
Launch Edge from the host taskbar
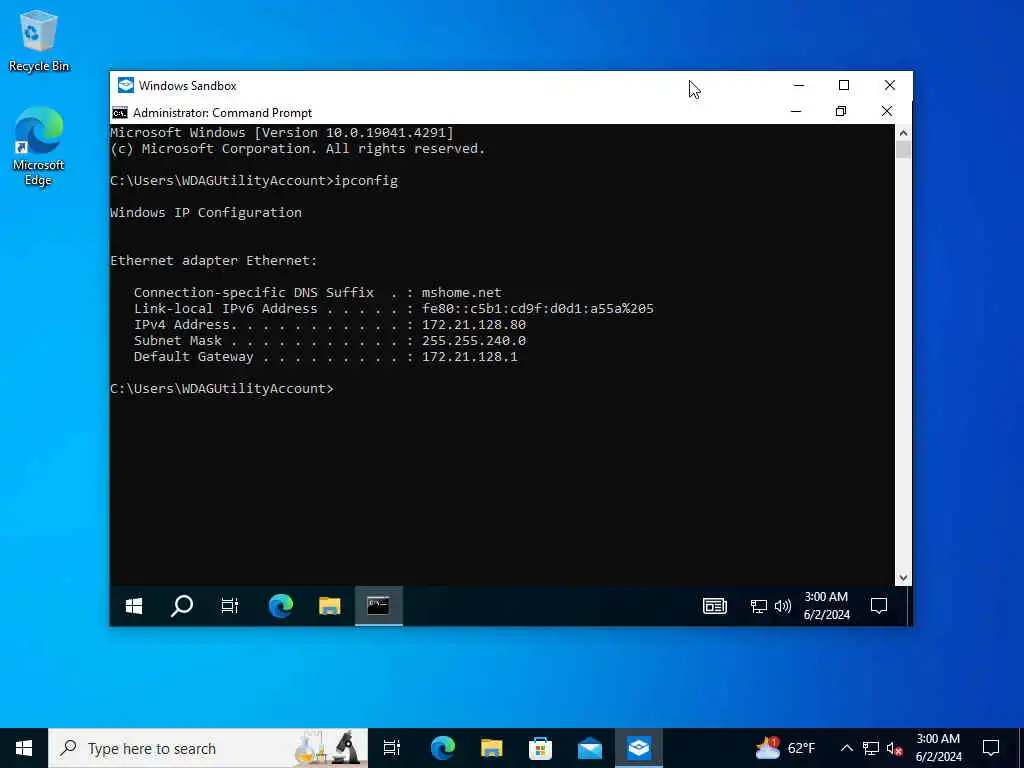click(443, 748)
